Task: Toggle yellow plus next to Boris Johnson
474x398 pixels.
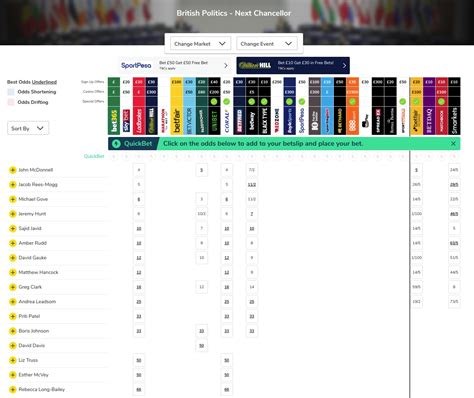Action: click(13, 331)
